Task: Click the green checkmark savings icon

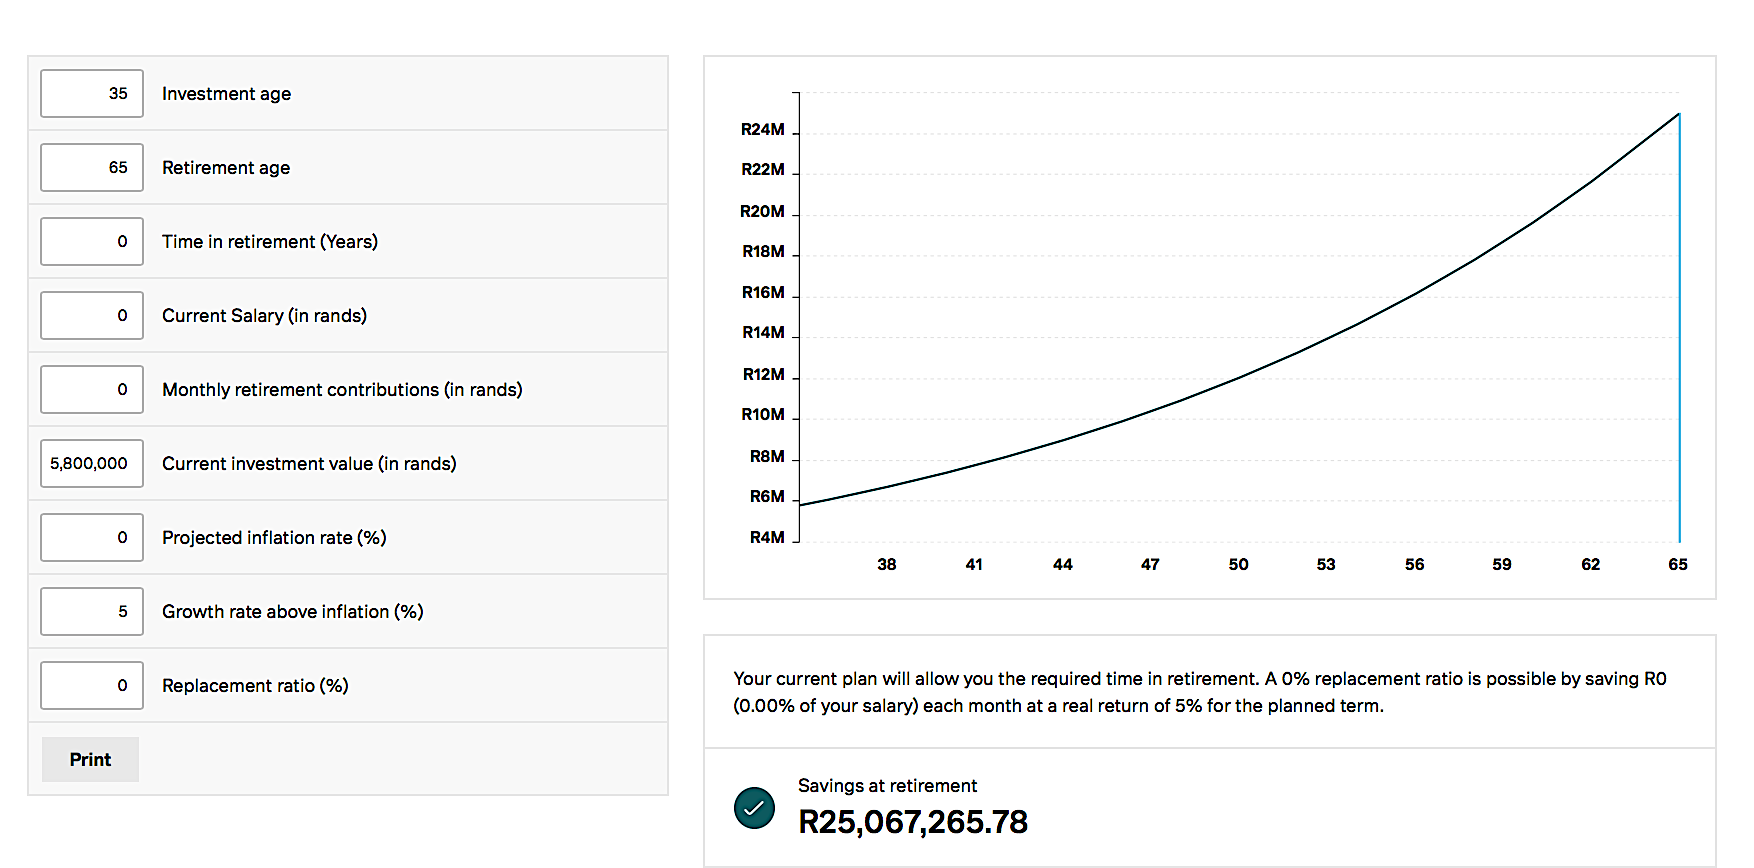Action: click(754, 808)
